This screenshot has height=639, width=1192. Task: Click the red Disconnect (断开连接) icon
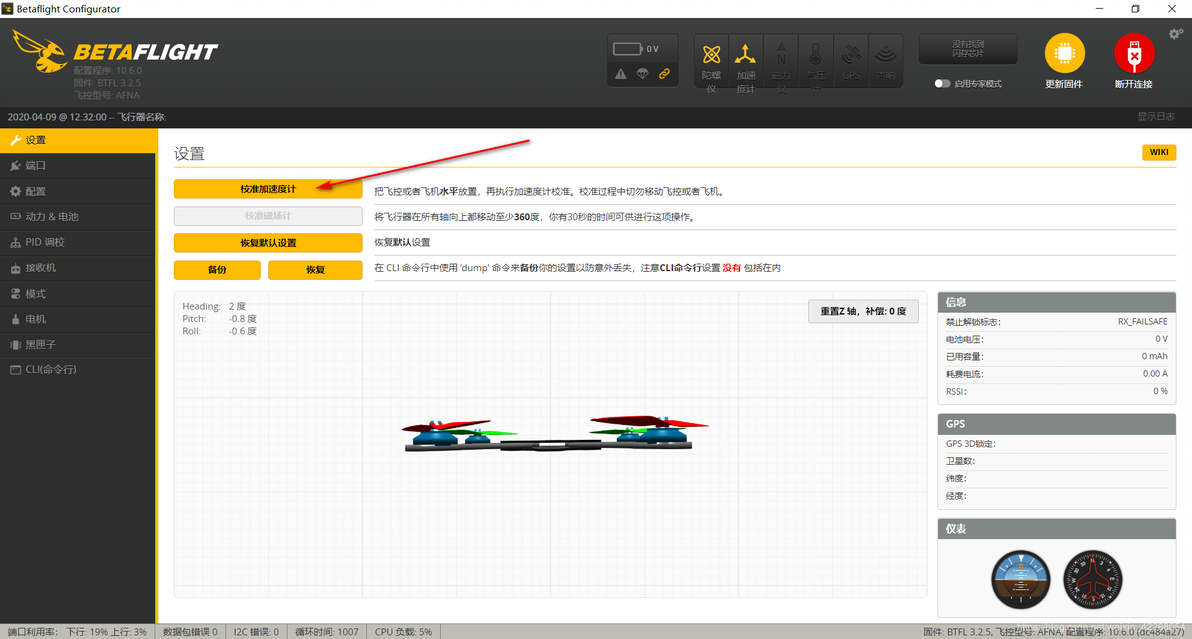tap(1133, 53)
